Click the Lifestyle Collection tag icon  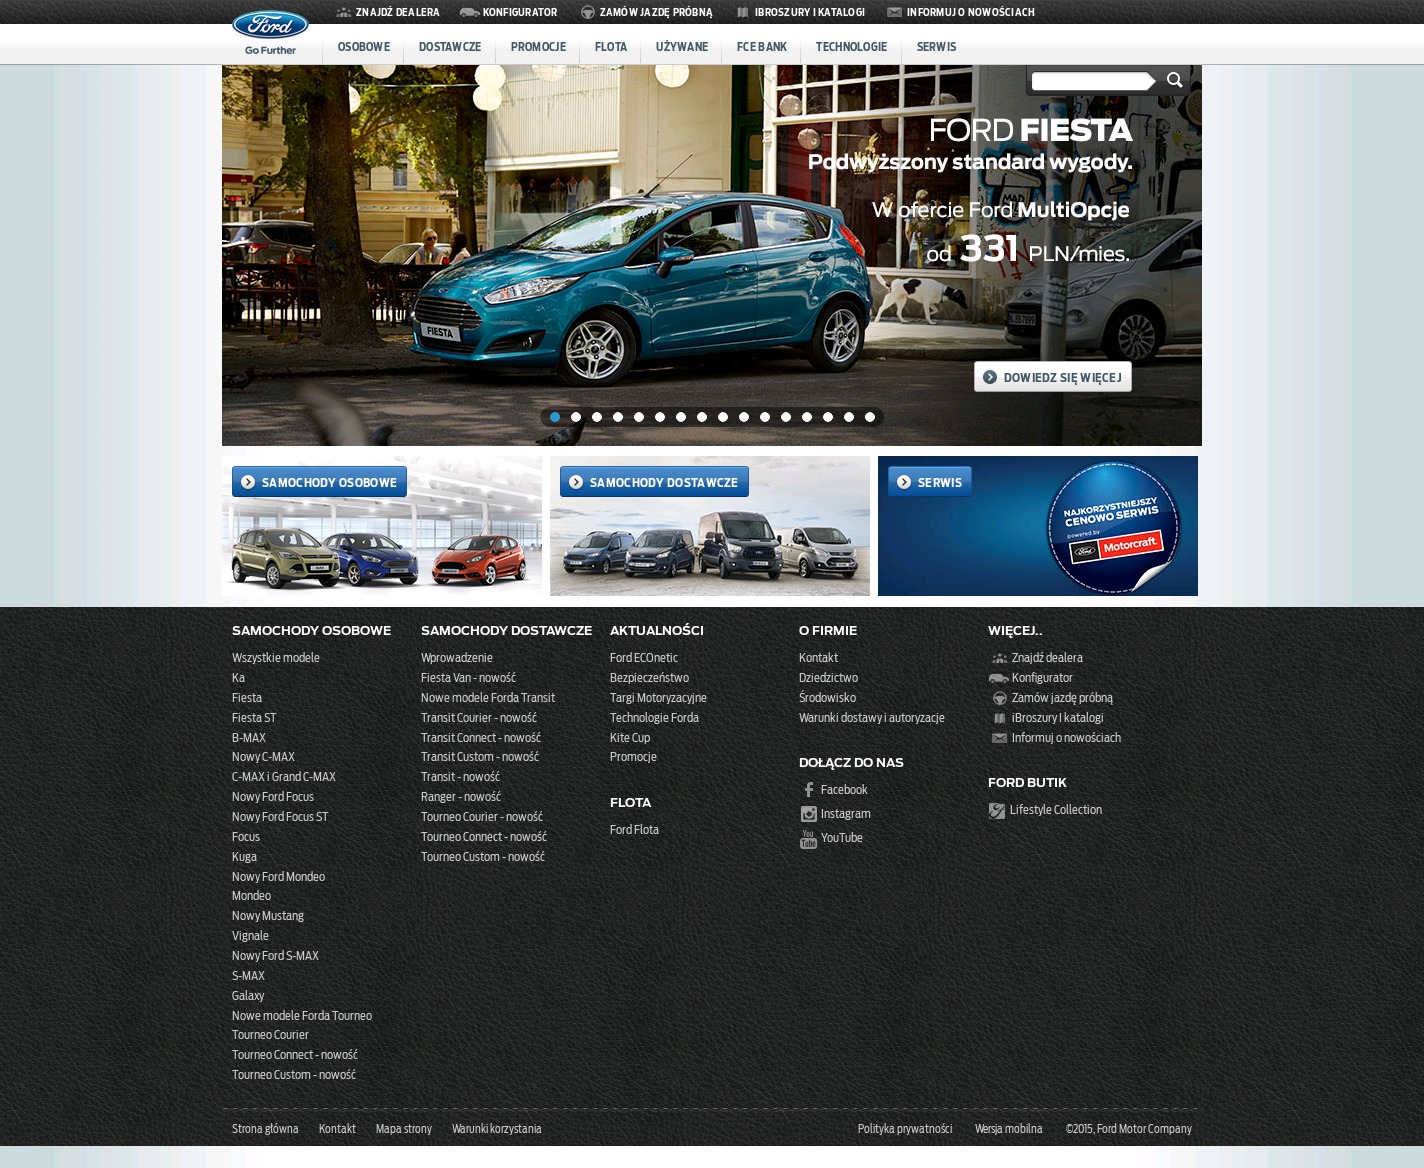point(997,810)
